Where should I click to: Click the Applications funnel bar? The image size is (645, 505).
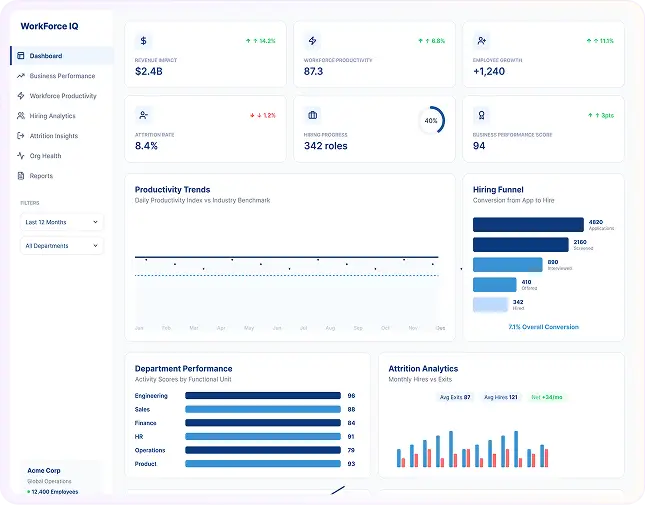(528, 225)
